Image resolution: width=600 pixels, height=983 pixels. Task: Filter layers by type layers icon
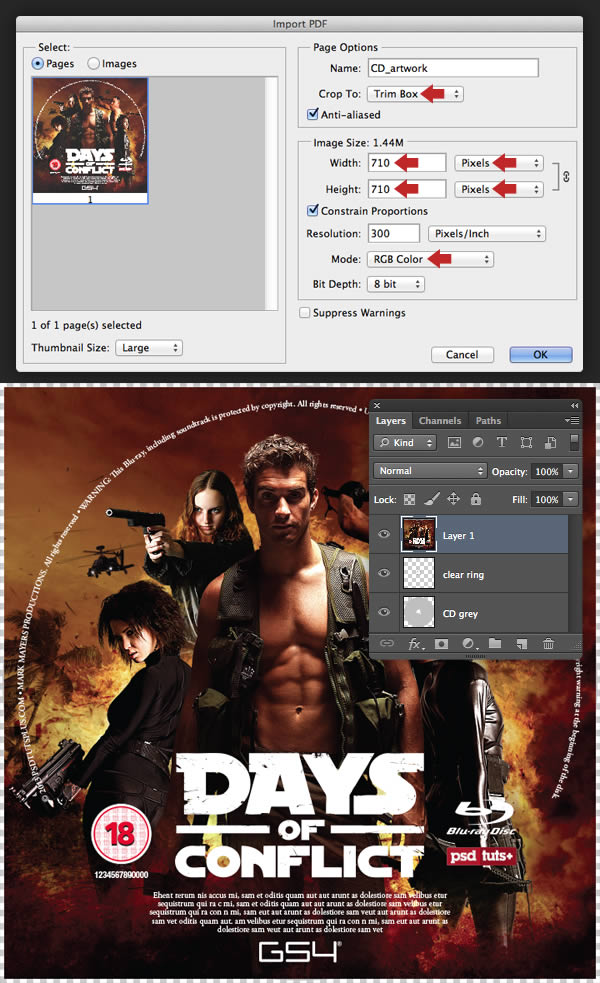pos(502,443)
